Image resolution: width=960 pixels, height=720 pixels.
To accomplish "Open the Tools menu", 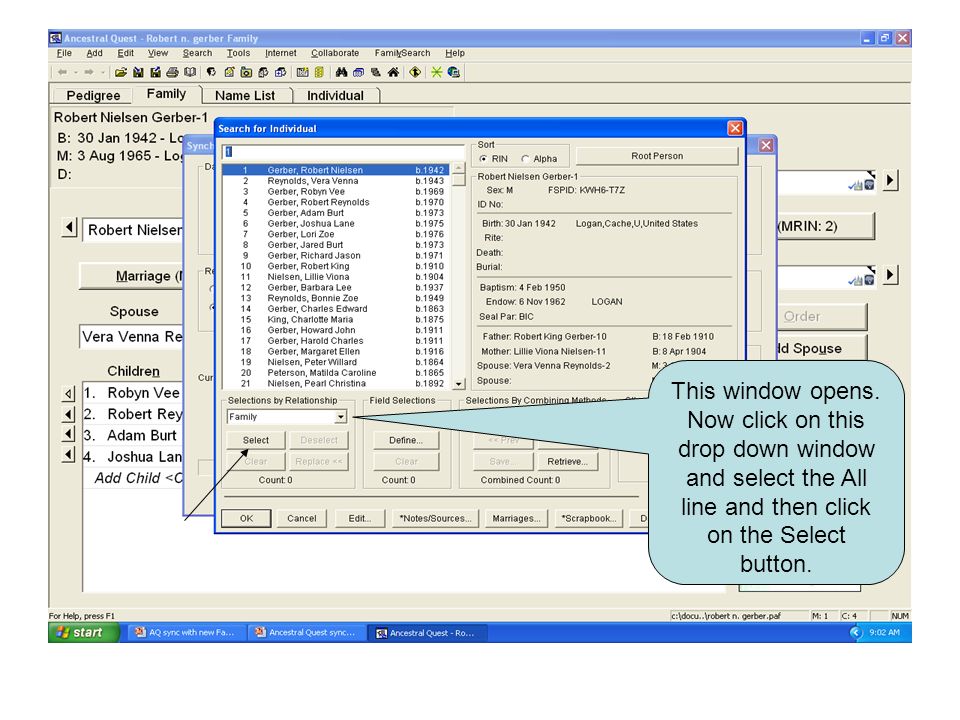I will pyautogui.click(x=238, y=53).
